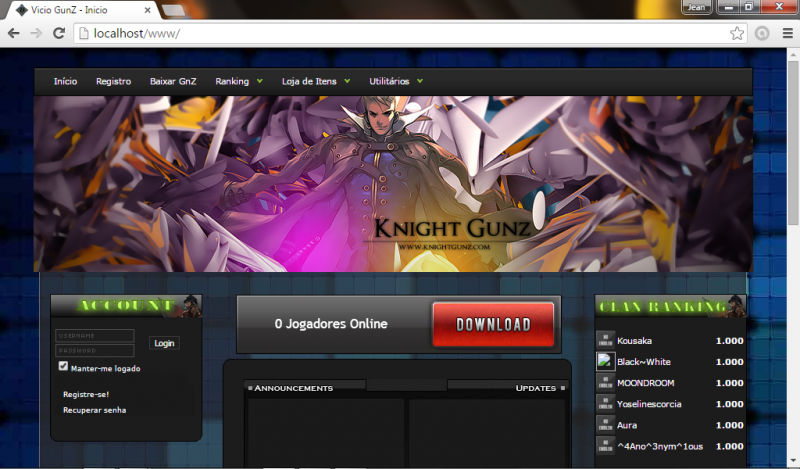The height and width of the screenshot is (469, 800).
Task: Click the scrollbar down arrow
Action: [x=793, y=460]
